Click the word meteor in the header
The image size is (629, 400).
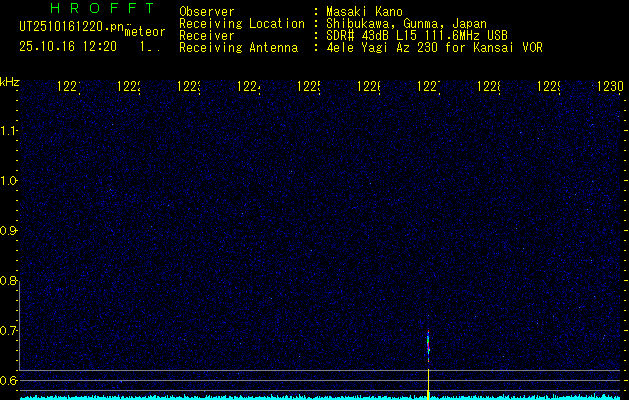[x=145, y=32]
